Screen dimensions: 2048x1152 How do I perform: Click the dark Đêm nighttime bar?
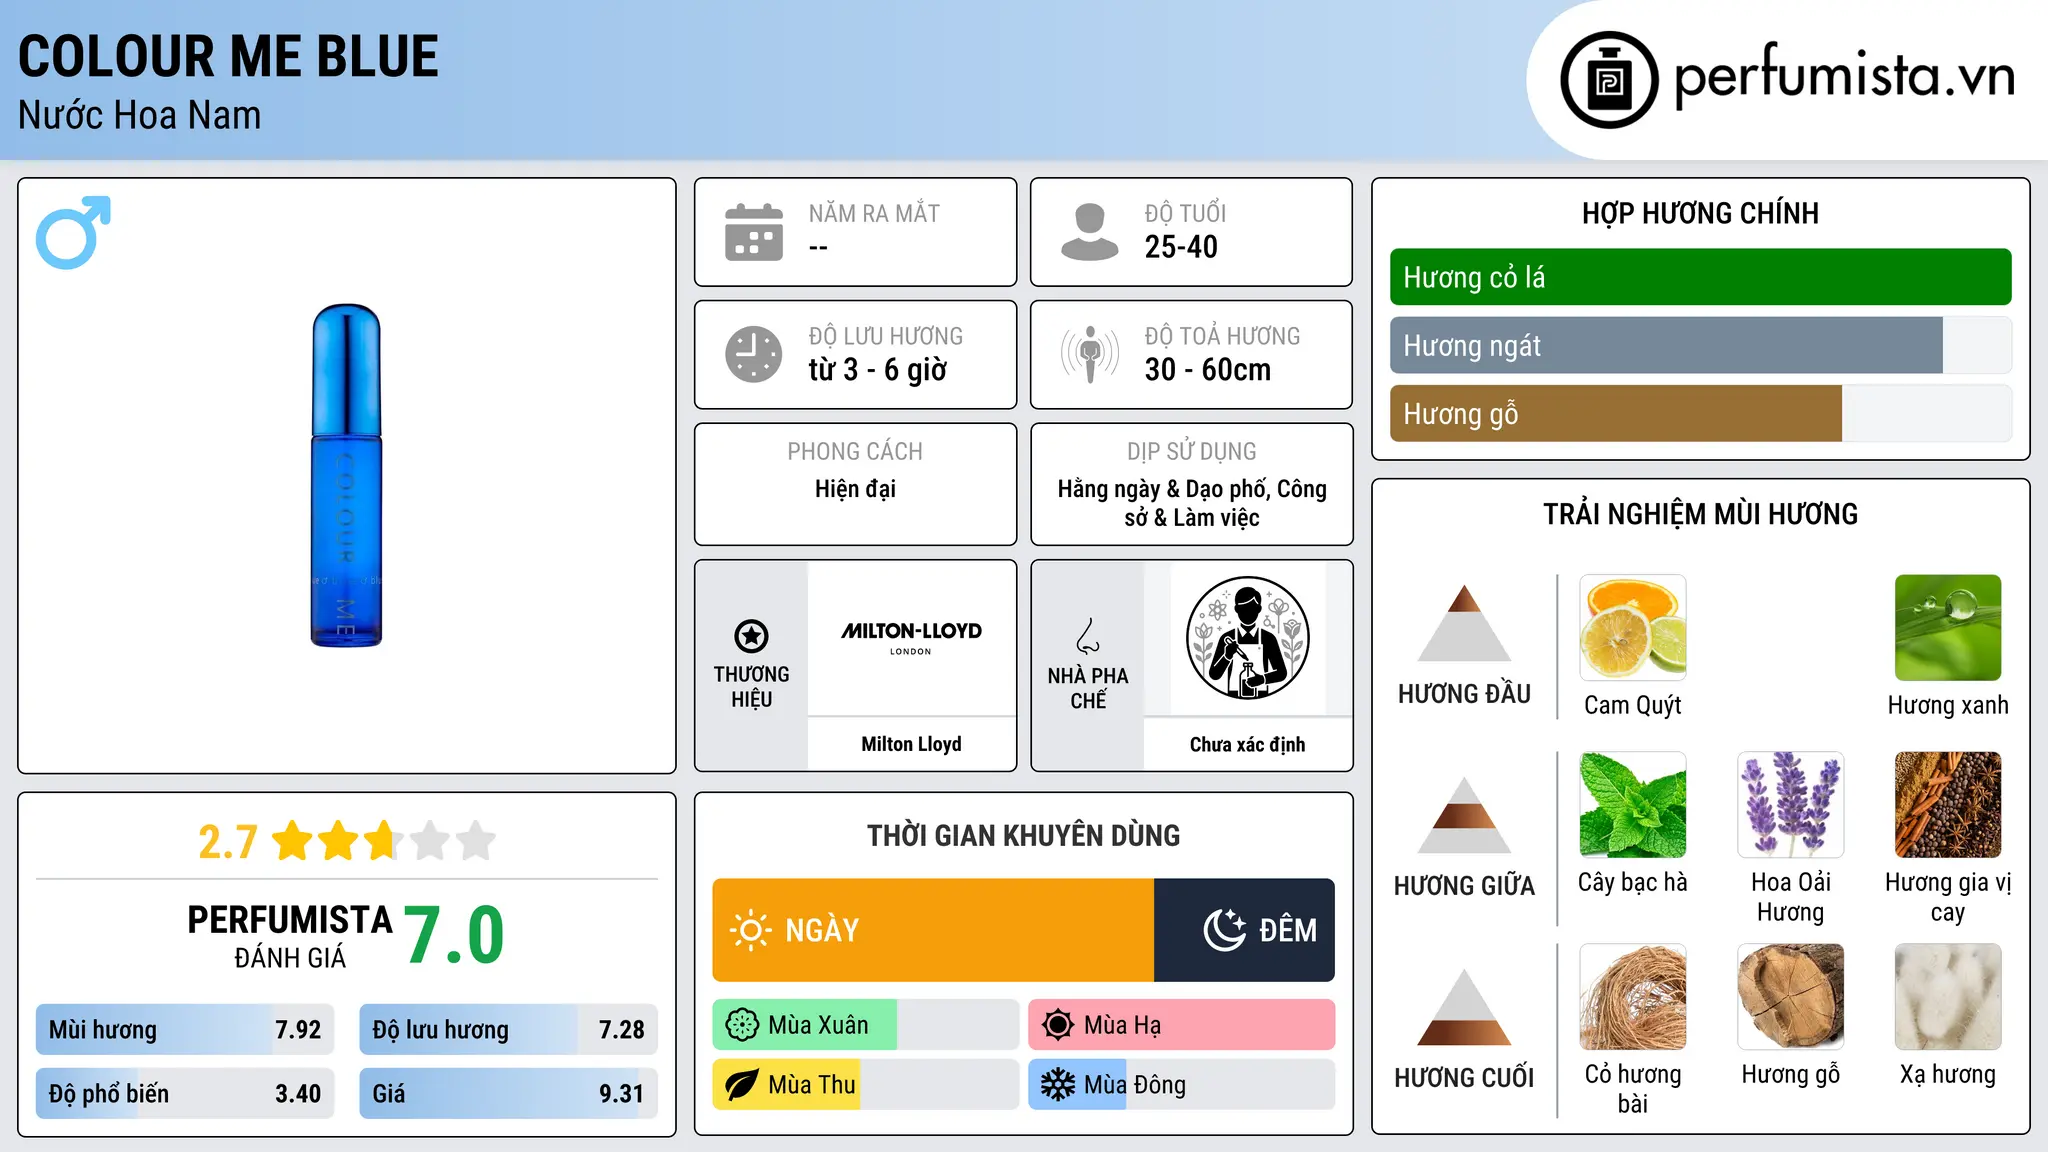1244,930
